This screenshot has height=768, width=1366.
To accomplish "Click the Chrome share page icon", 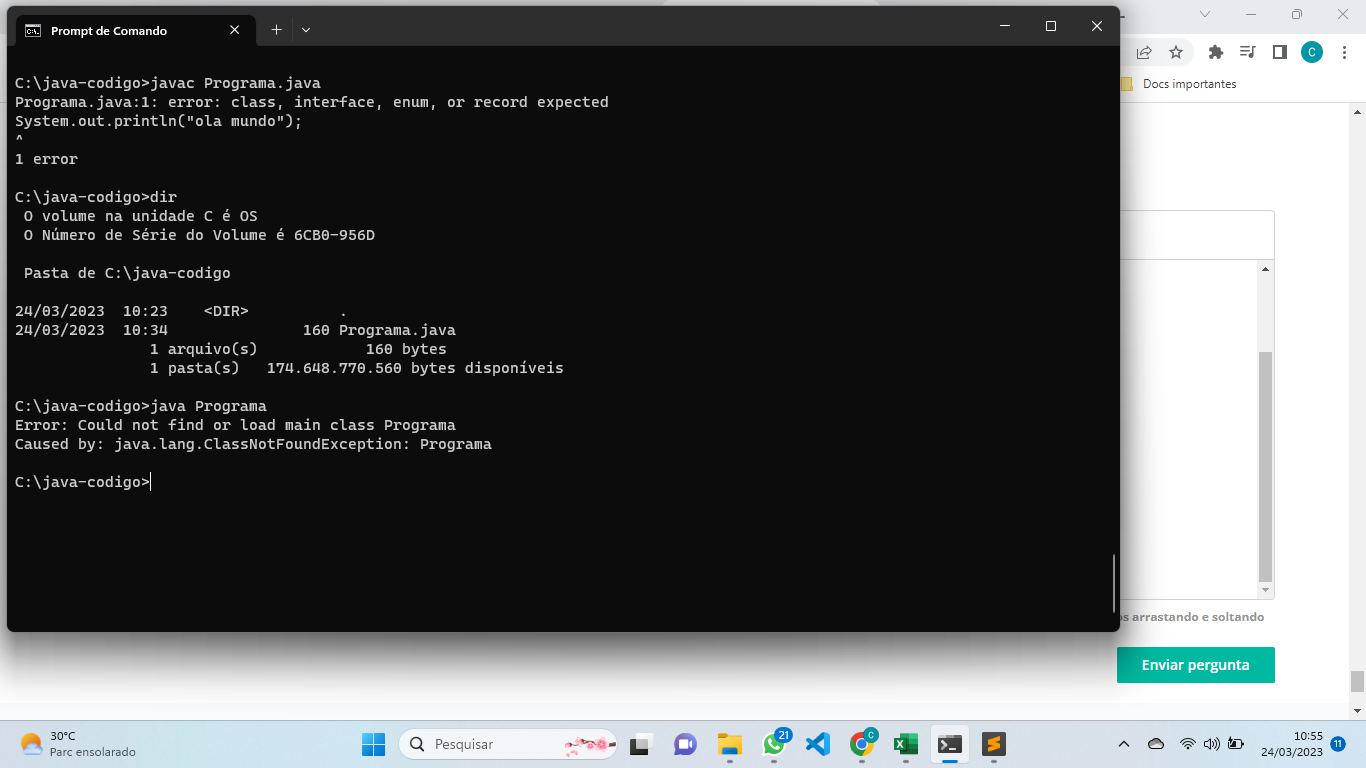I will (x=1144, y=52).
